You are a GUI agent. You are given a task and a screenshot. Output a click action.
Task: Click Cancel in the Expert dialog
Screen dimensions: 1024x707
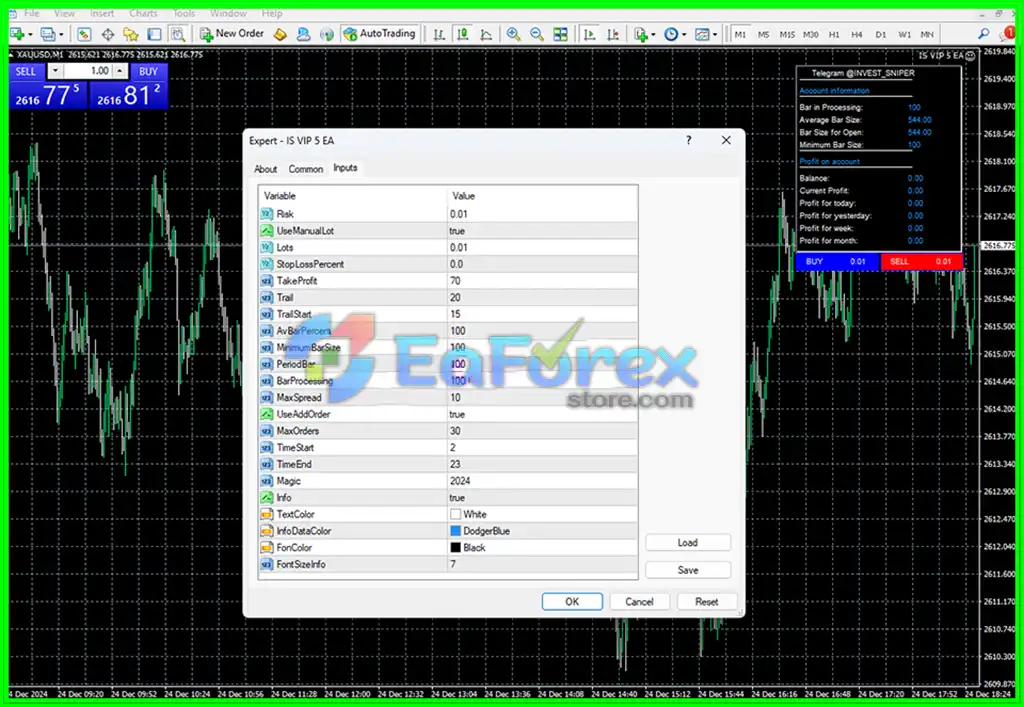639,602
